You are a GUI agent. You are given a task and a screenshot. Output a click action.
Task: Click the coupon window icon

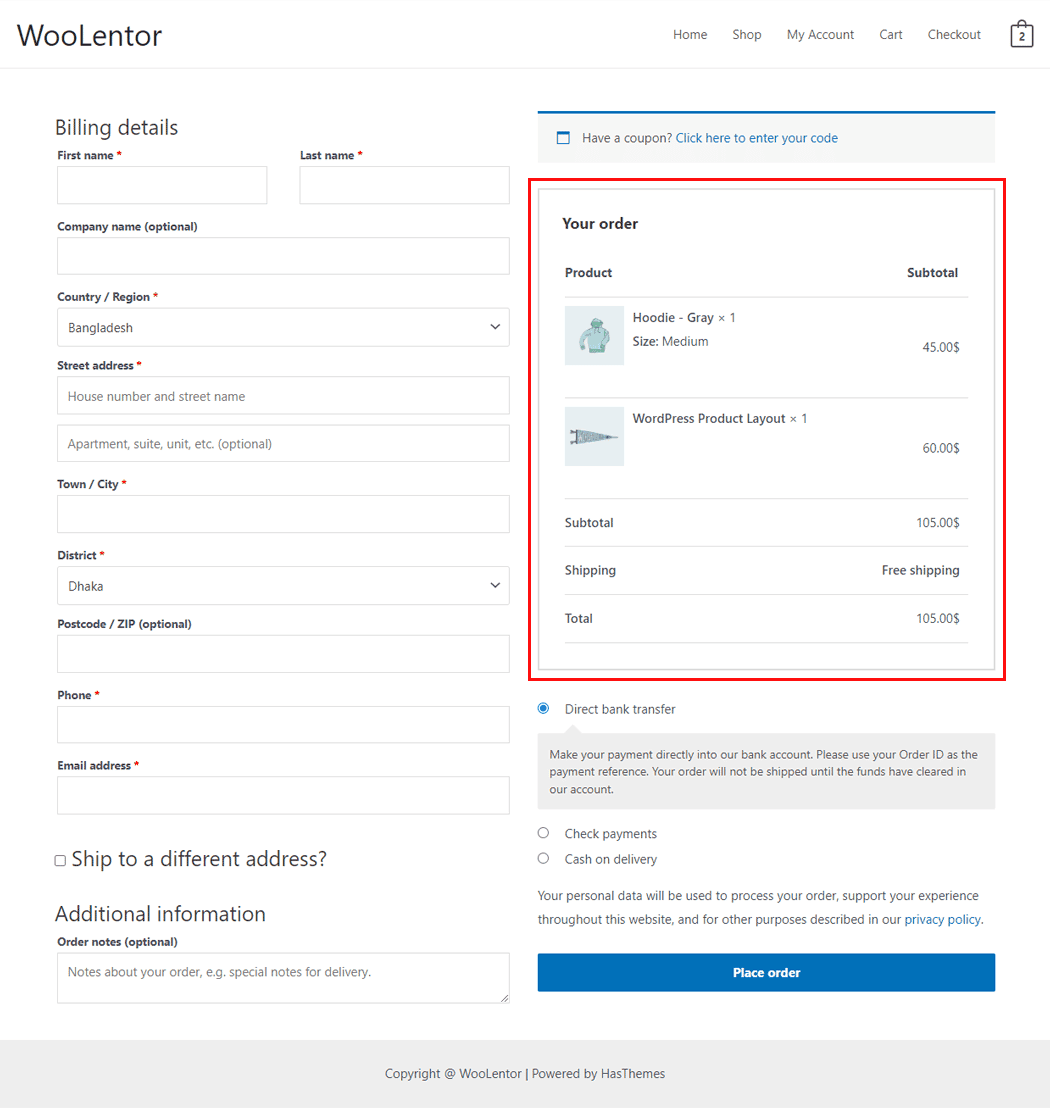563,138
